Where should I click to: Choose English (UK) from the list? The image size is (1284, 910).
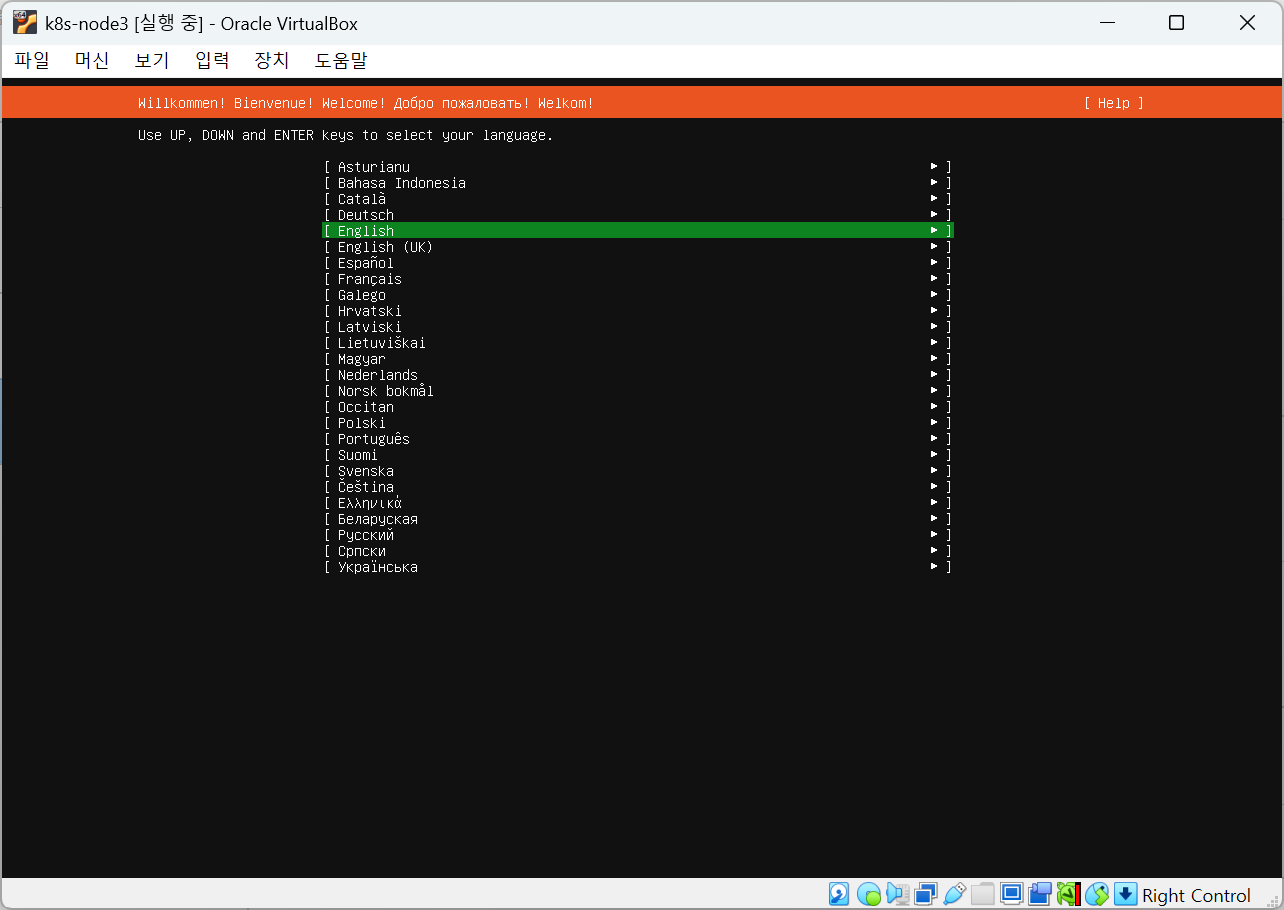(638, 247)
